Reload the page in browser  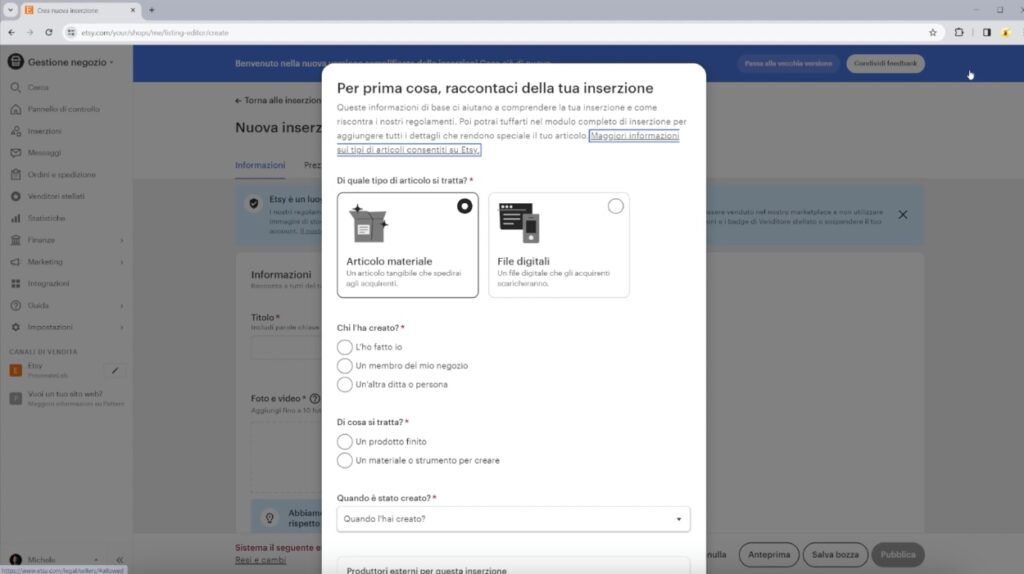point(49,32)
